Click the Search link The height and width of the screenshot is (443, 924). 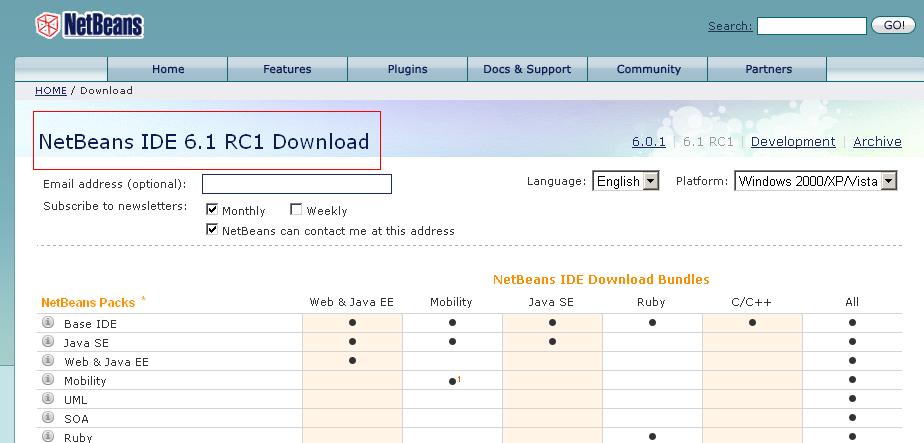tap(730, 26)
